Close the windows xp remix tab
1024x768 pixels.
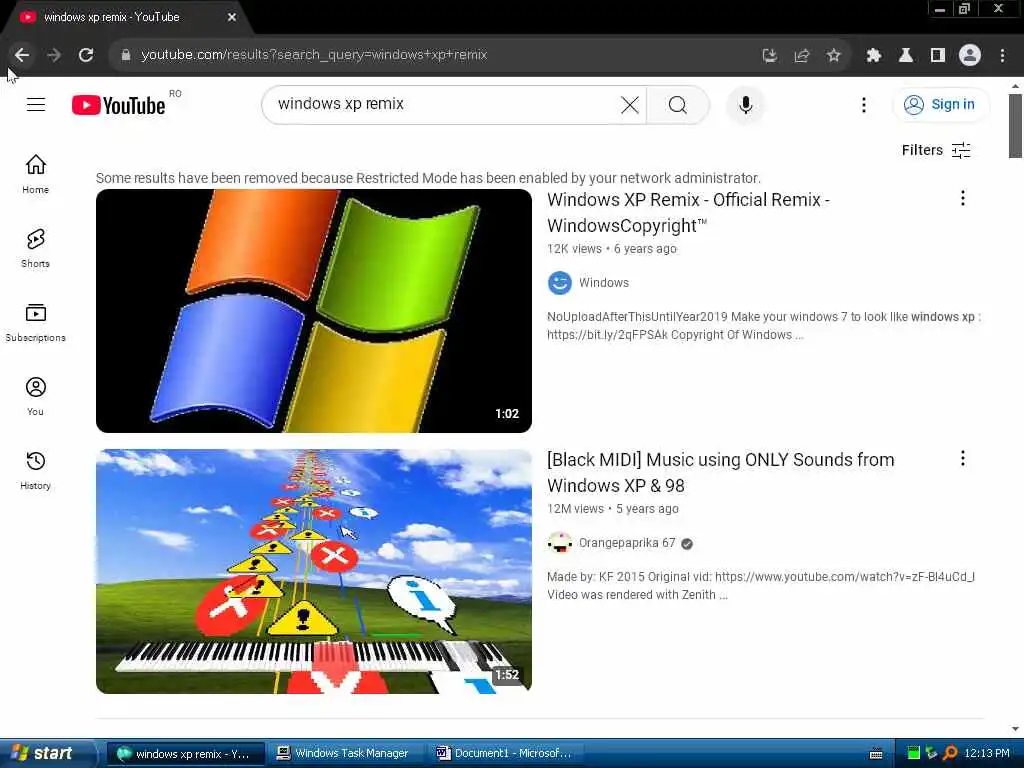[232, 18]
